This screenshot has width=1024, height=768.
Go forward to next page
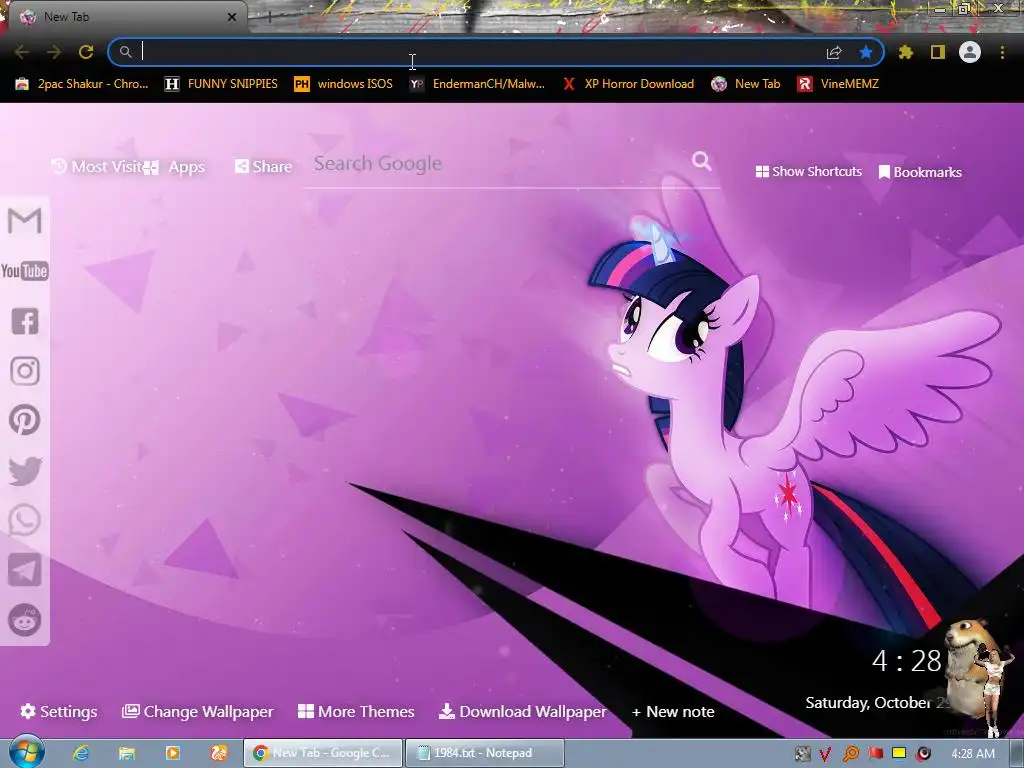54,52
